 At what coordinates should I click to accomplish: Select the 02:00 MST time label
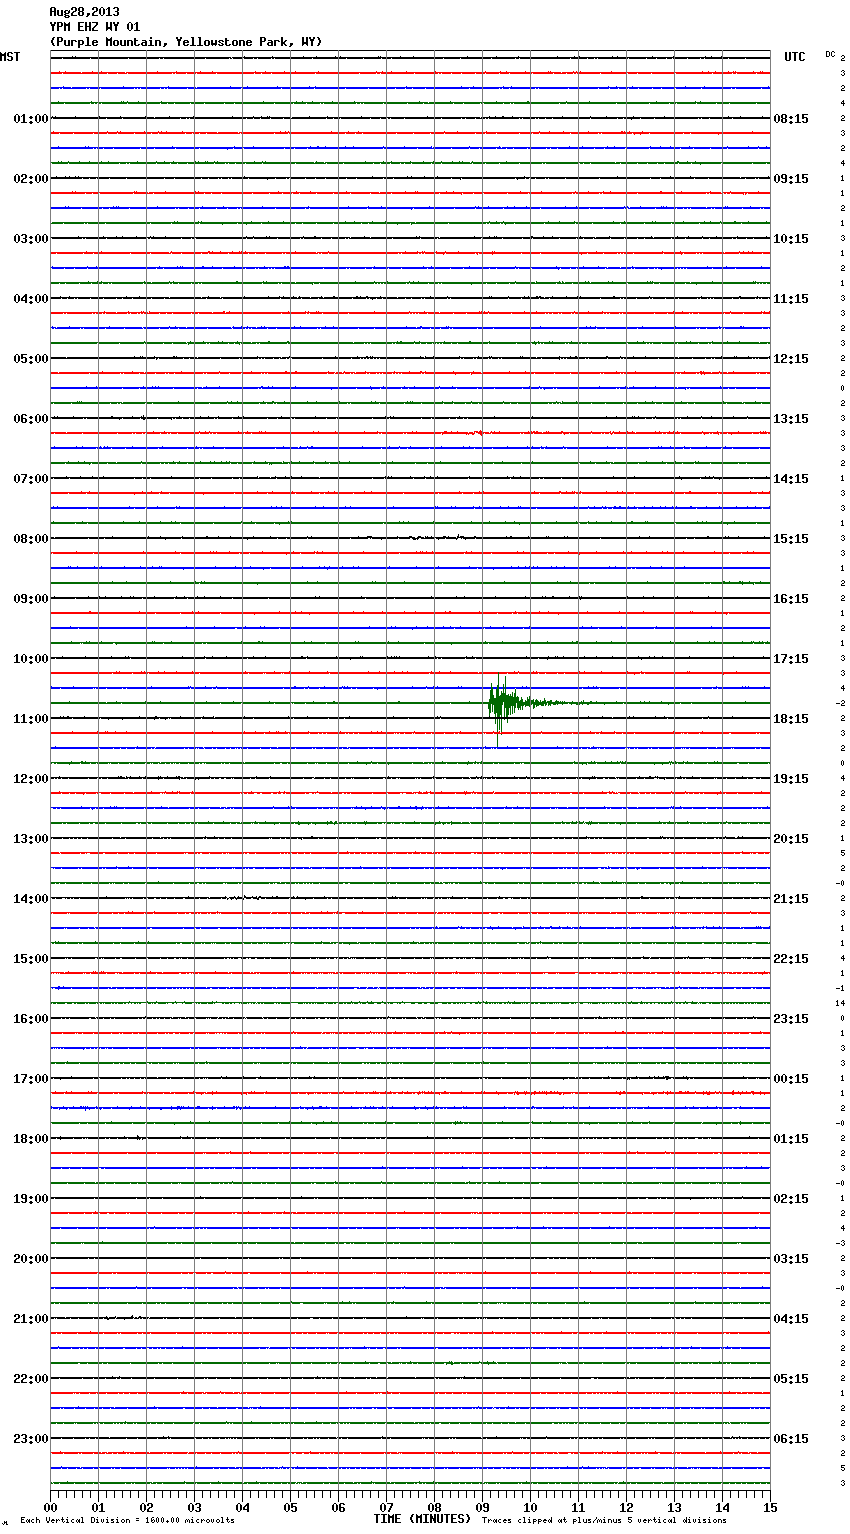point(31,179)
